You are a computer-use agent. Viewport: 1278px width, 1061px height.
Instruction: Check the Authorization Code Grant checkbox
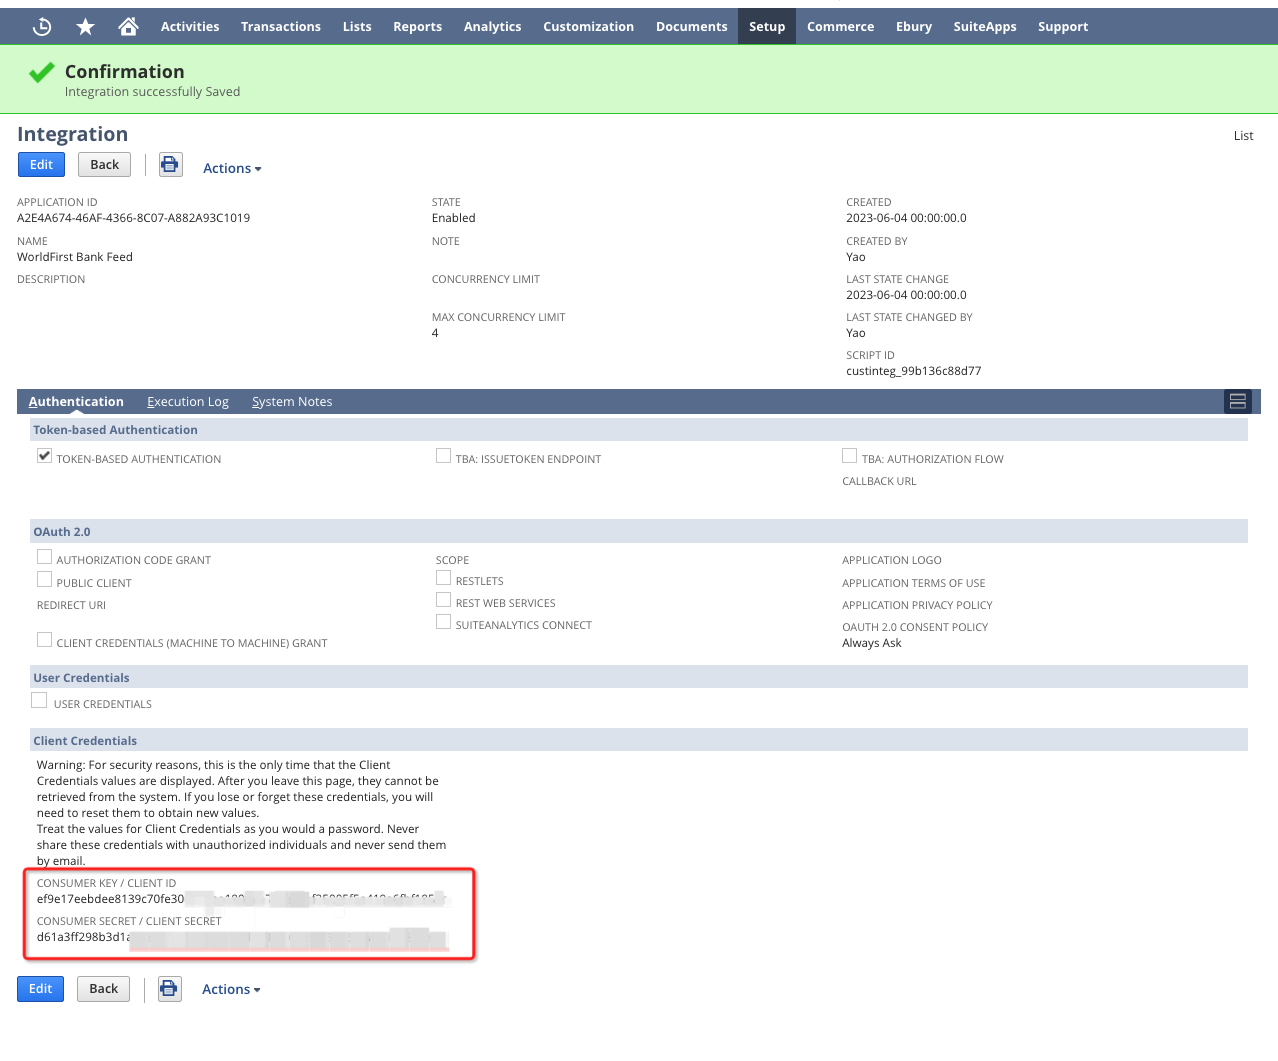[x=45, y=557]
